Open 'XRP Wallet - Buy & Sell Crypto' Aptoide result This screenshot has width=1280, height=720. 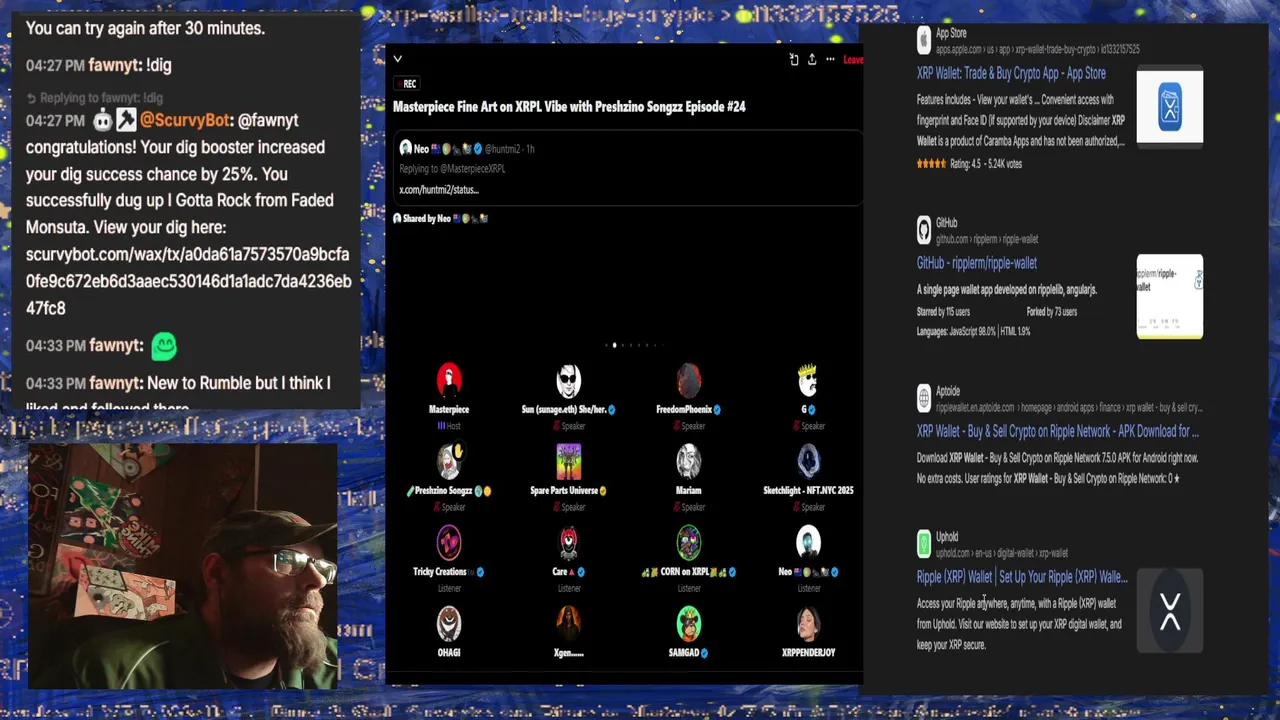[1058, 431]
